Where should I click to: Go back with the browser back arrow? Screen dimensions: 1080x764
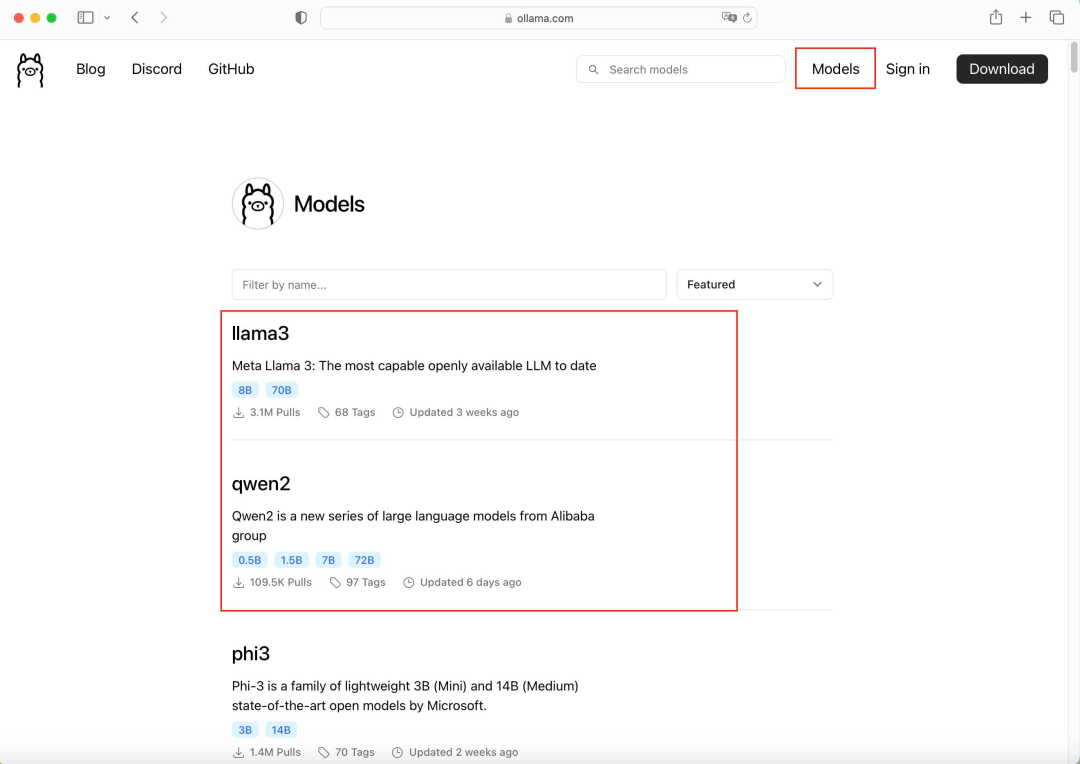pos(135,18)
